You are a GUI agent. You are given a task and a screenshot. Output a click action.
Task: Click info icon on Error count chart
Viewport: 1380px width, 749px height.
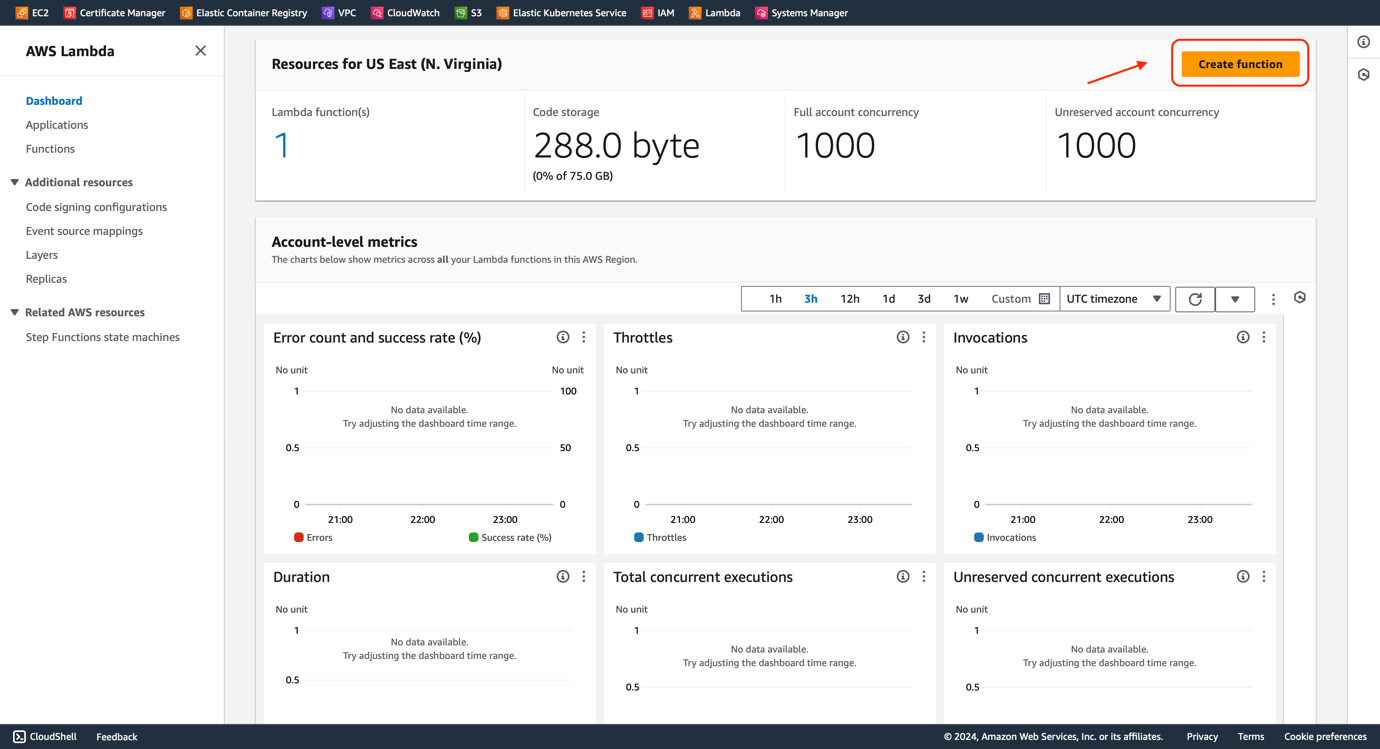point(563,338)
